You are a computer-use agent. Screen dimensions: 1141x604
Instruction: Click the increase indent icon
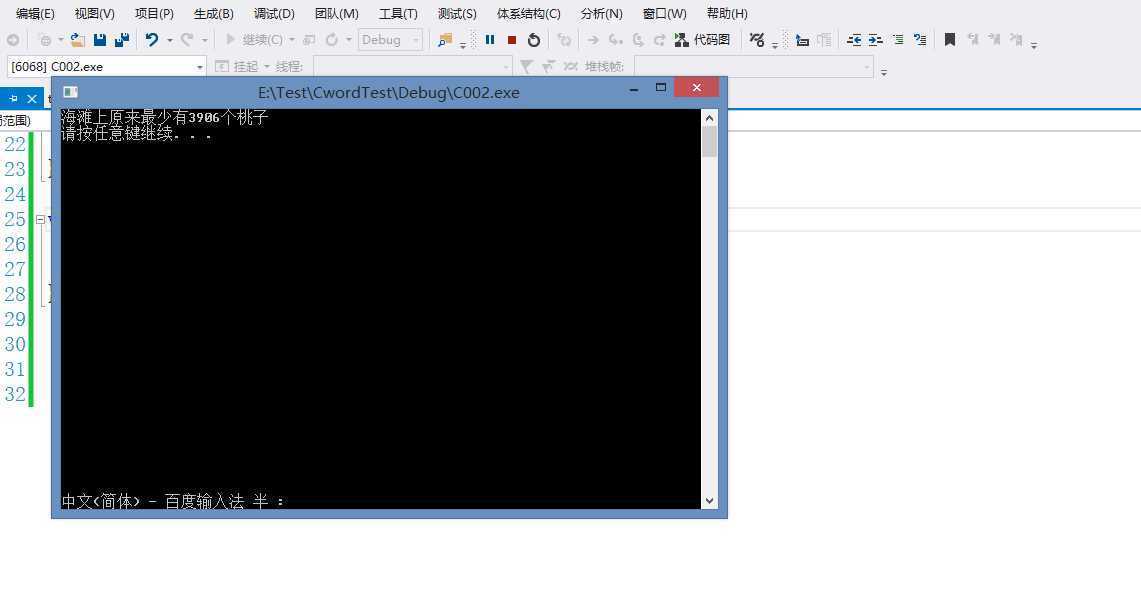[875, 40]
